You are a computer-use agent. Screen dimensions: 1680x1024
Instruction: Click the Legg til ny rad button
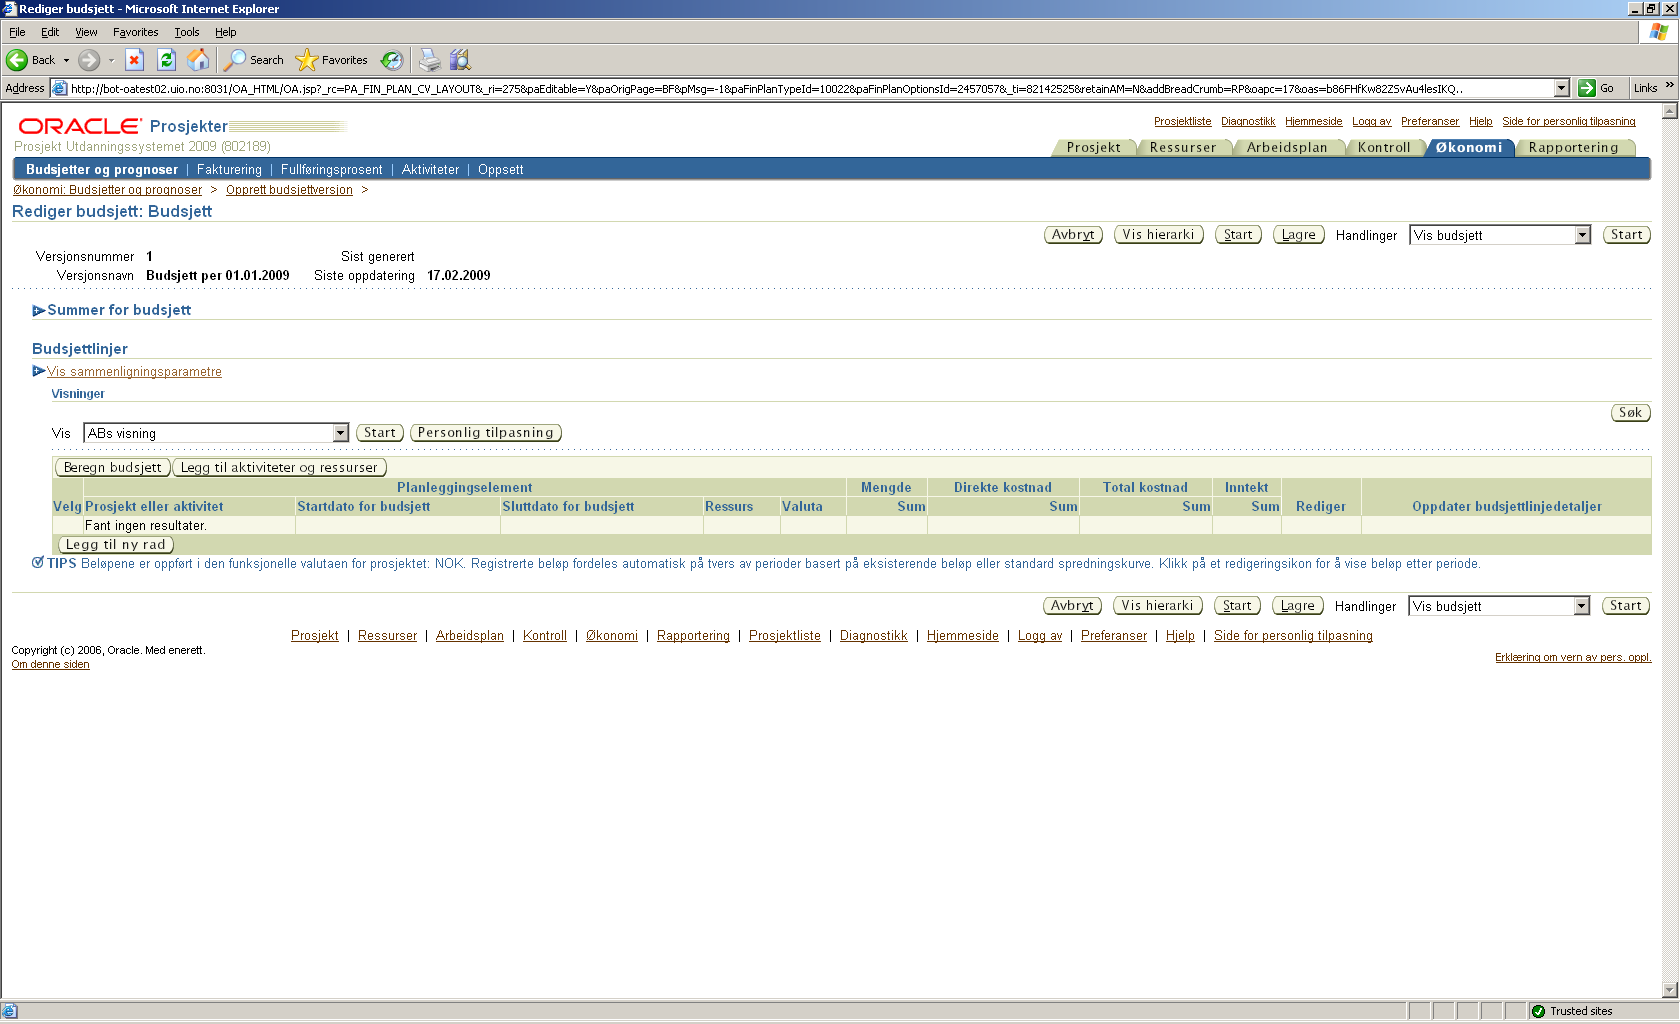click(x=115, y=544)
